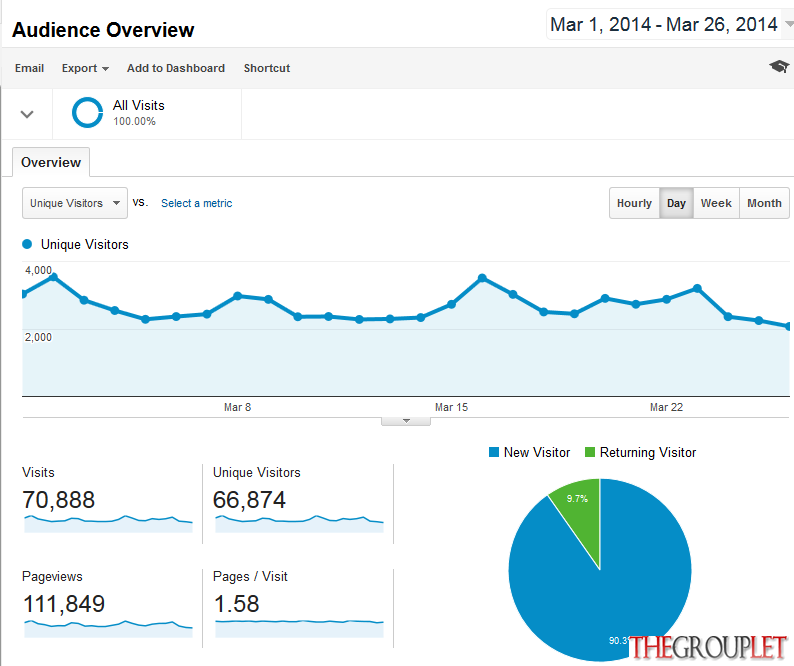794x666 pixels.
Task: Click the Pages / Visit value 1.58
Action: click(236, 604)
